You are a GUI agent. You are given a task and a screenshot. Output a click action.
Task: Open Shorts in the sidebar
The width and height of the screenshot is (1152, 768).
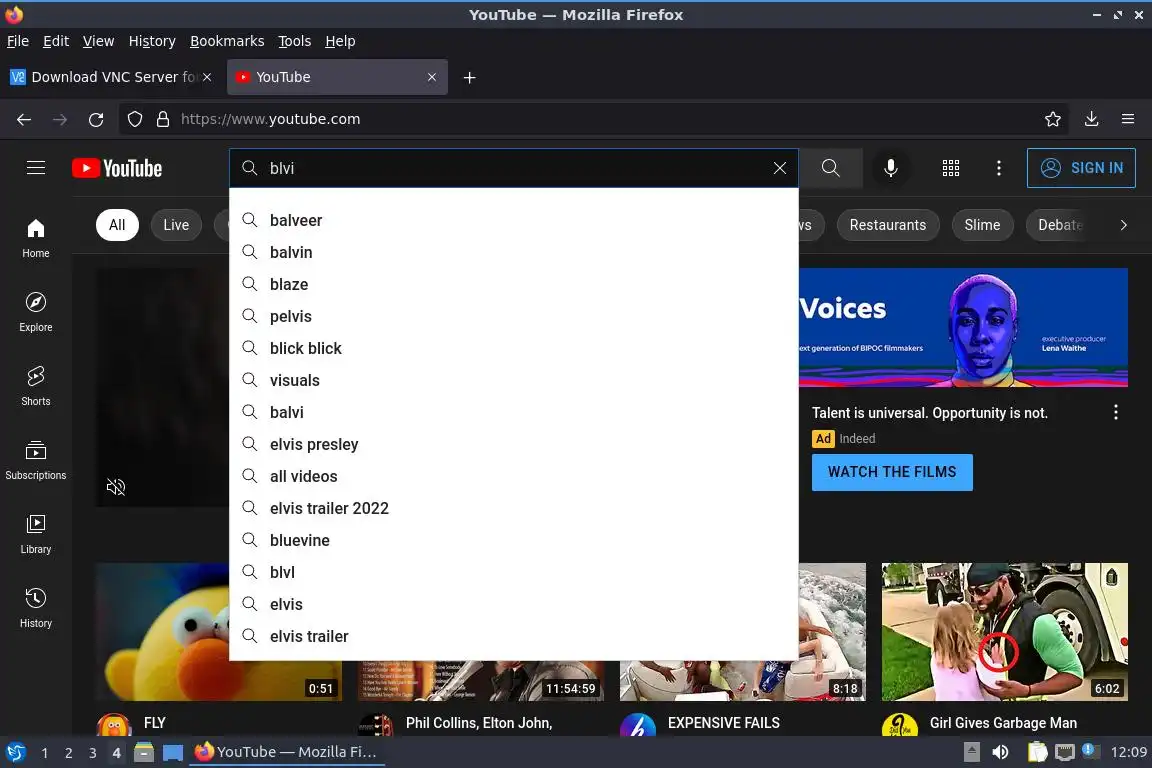[36, 387]
